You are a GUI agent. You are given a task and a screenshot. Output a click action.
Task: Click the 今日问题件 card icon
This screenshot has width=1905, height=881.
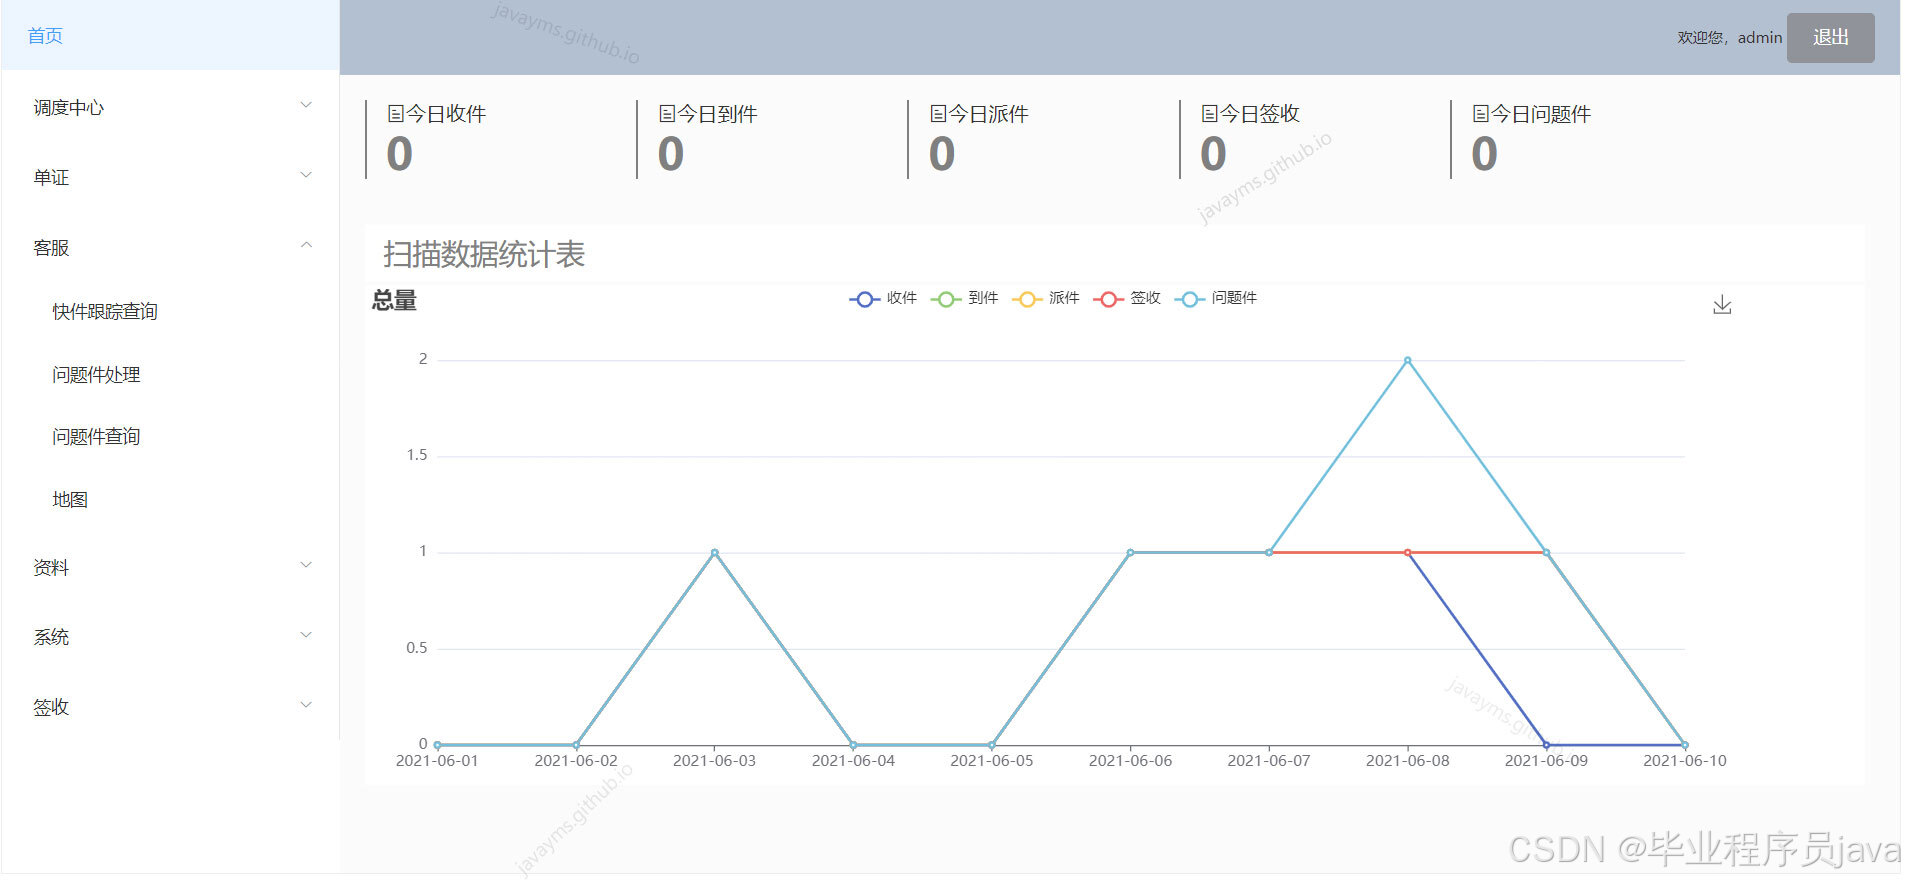pos(1481,114)
